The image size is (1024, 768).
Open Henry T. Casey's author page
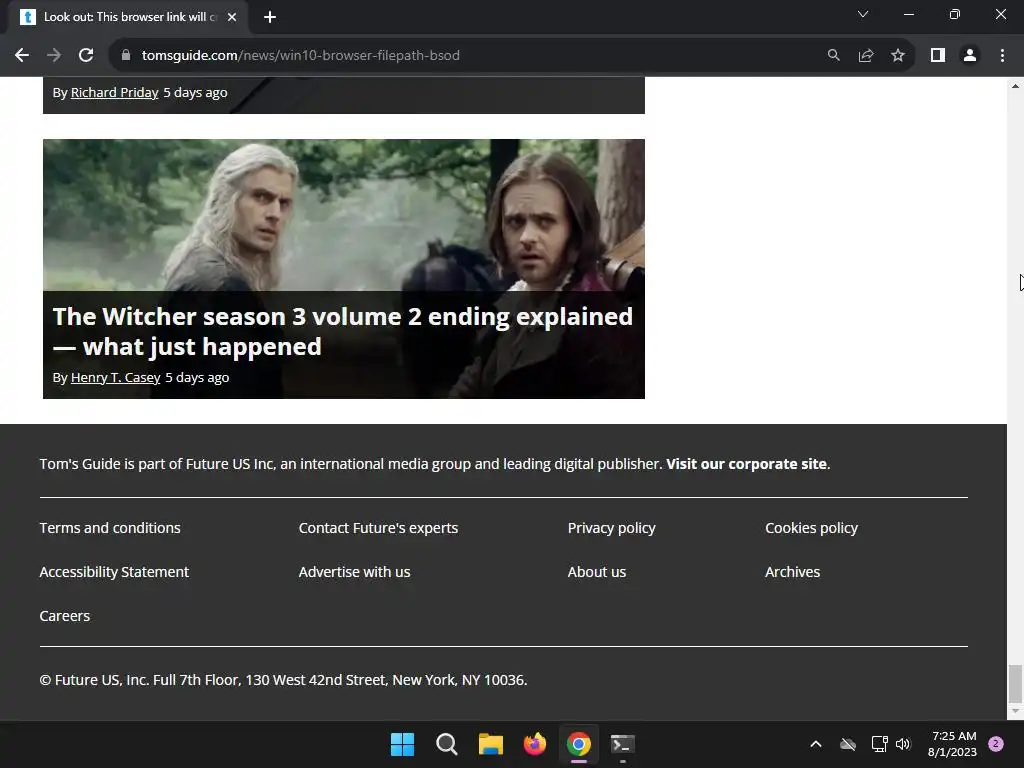[116, 377]
